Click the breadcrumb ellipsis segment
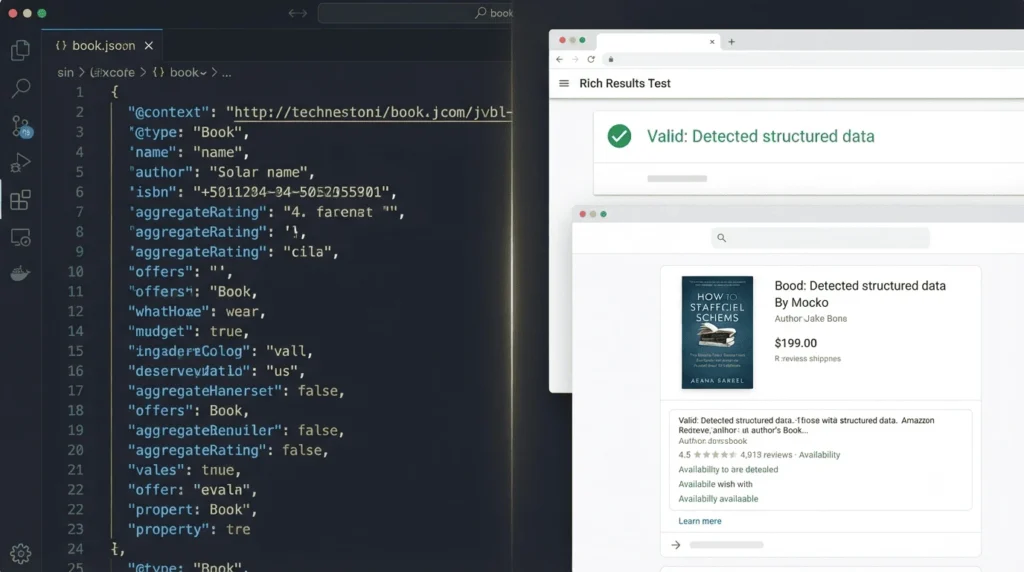The width and height of the screenshot is (1024, 572). 226,72
